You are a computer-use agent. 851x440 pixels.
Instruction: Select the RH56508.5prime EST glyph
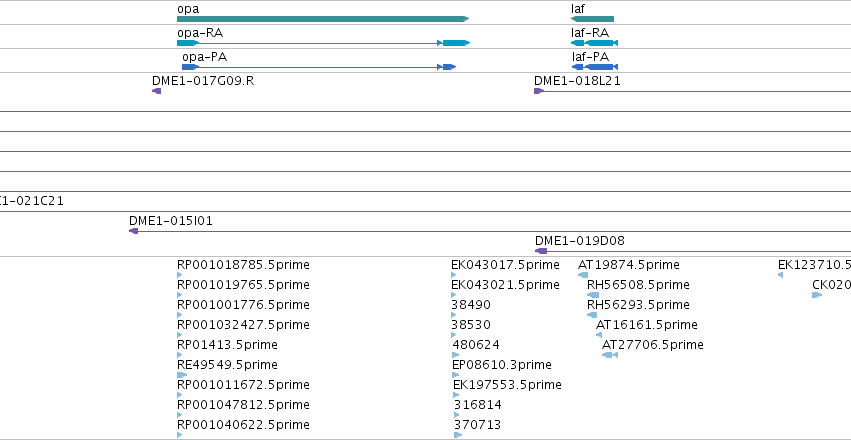(x=593, y=295)
